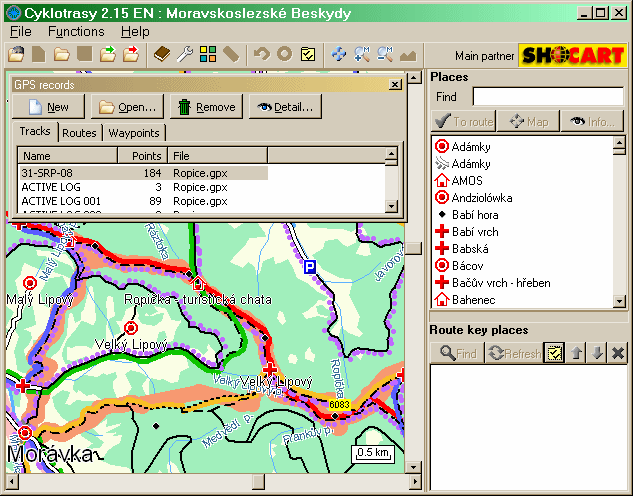This screenshot has width=633, height=496.
Task: Click the elevation profile mountain icon
Action: [x=408, y=54]
